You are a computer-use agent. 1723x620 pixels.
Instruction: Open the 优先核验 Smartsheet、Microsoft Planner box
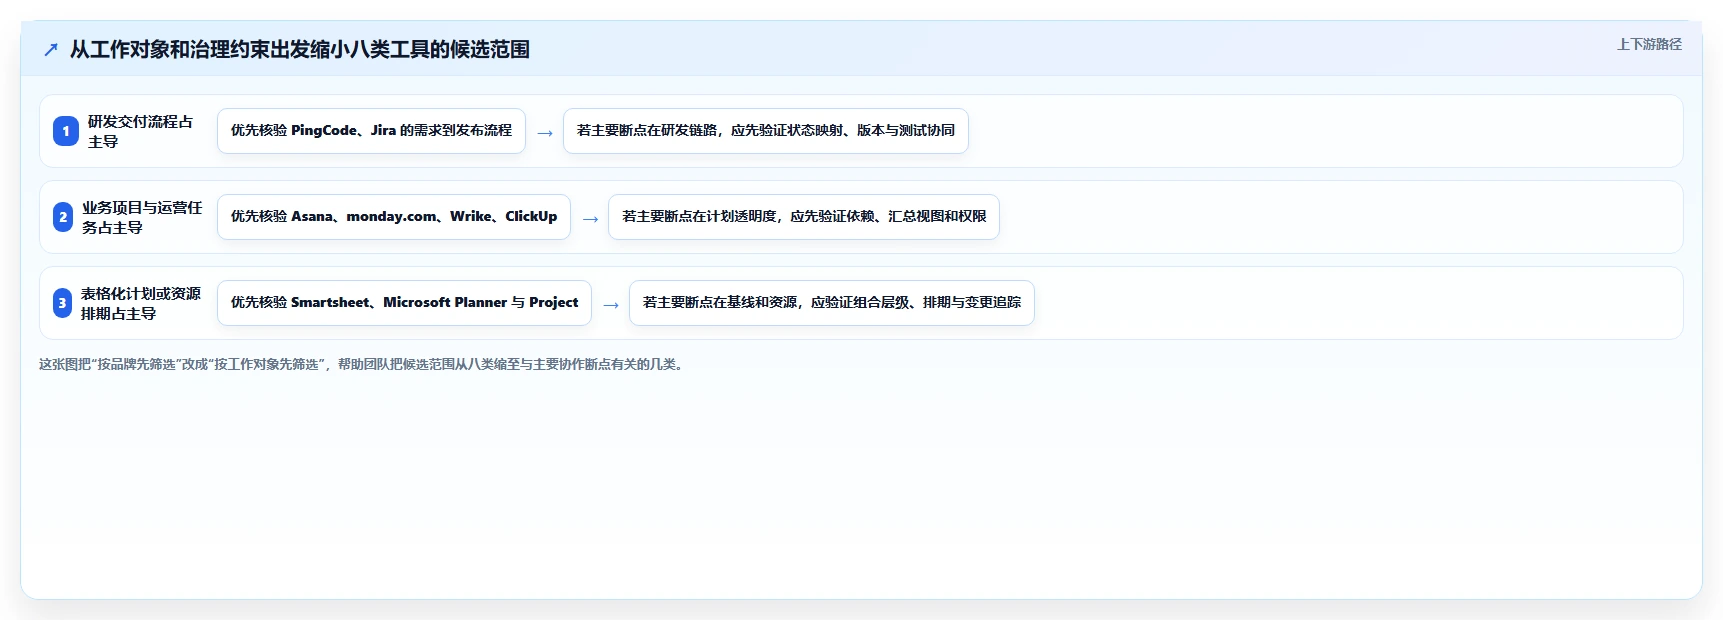404,303
